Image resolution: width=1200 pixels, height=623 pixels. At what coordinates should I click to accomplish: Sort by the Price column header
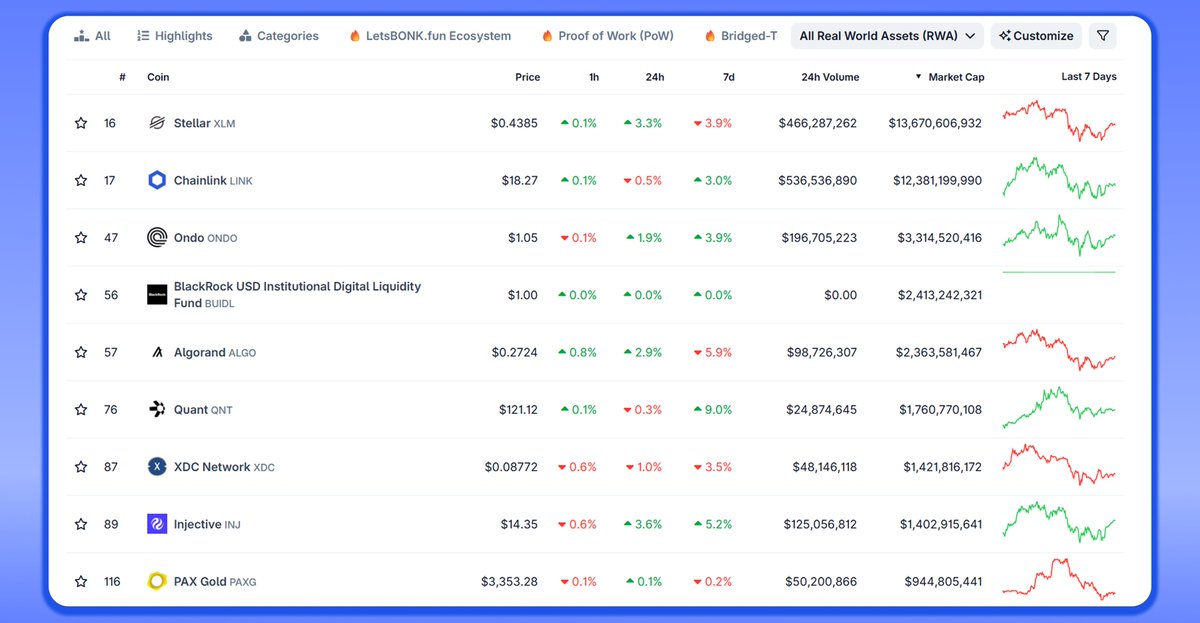pyautogui.click(x=528, y=77)
